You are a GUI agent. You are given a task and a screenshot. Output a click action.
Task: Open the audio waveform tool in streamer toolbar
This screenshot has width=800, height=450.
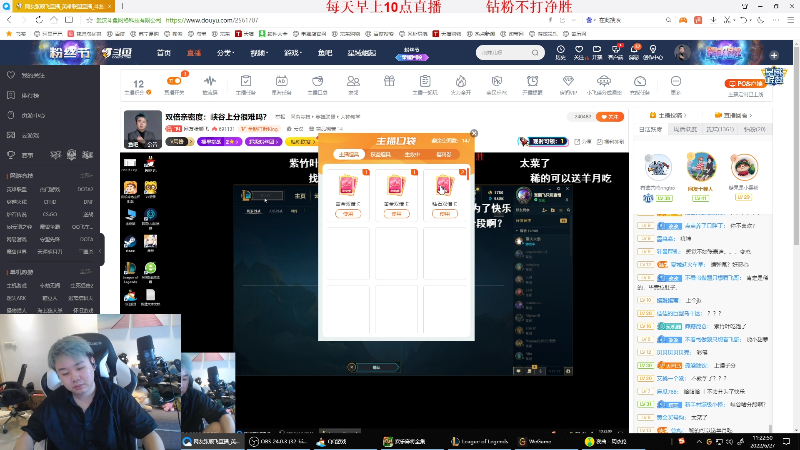point(210,81)
